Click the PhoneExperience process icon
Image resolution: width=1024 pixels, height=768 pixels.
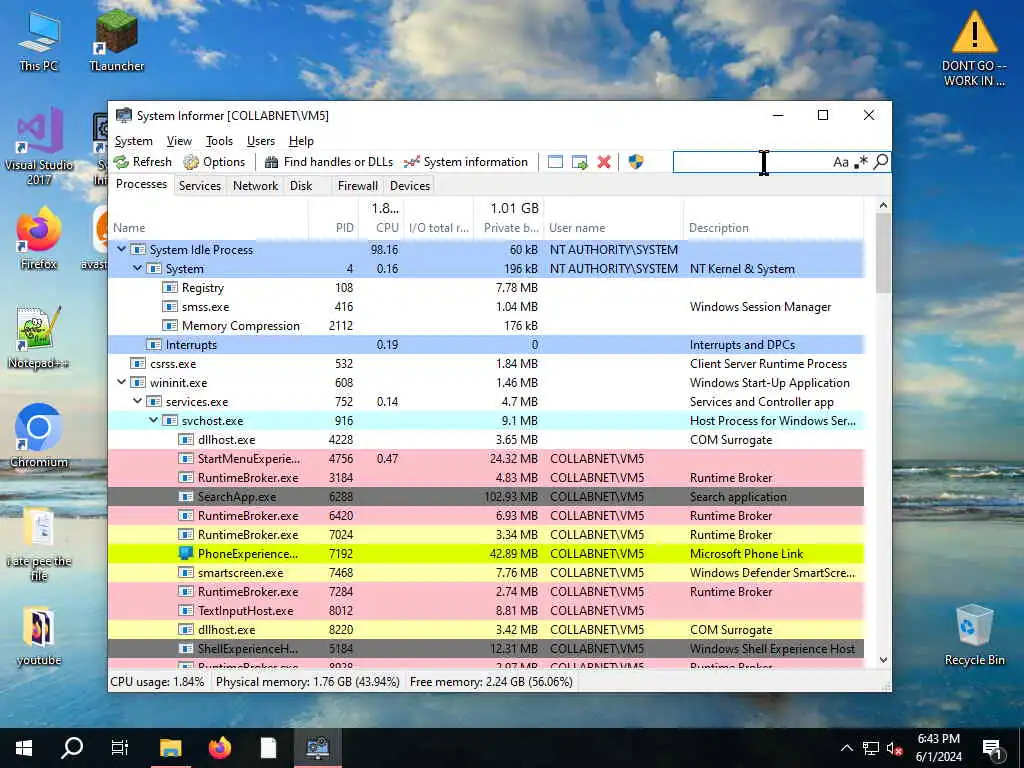pos(186,554)
